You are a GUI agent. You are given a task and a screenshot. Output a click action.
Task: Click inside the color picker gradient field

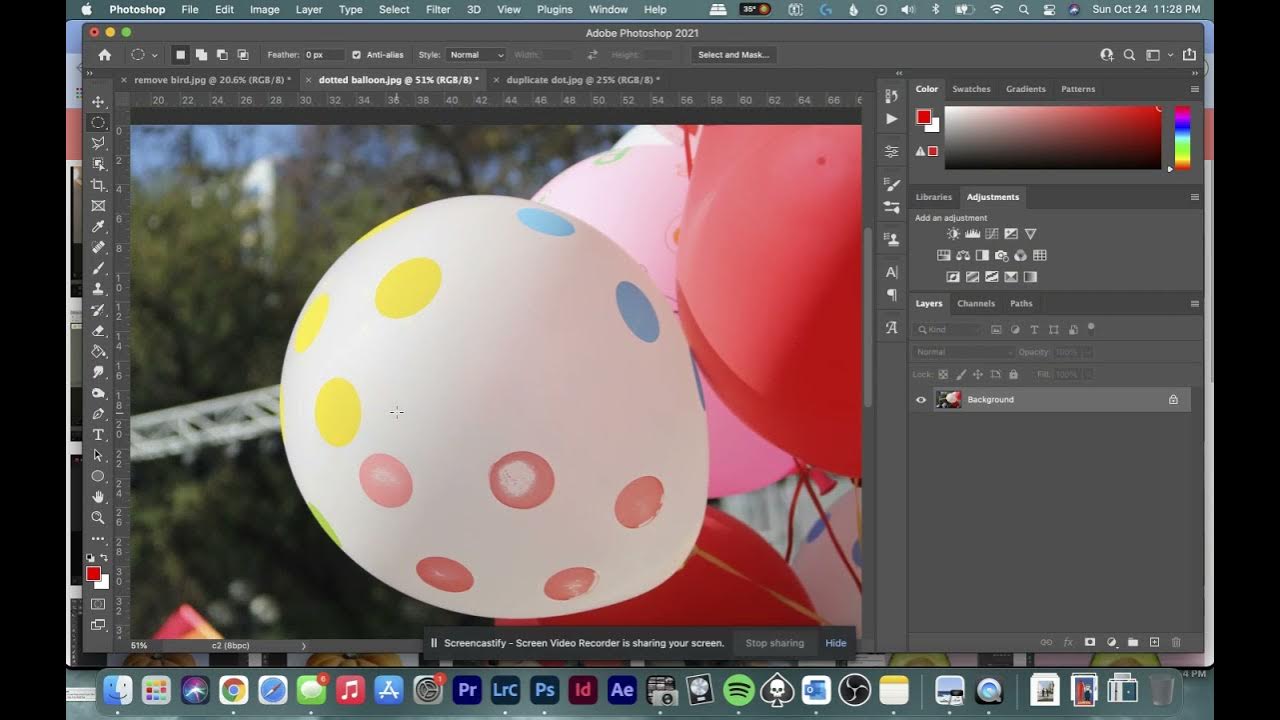(1053, 138)
